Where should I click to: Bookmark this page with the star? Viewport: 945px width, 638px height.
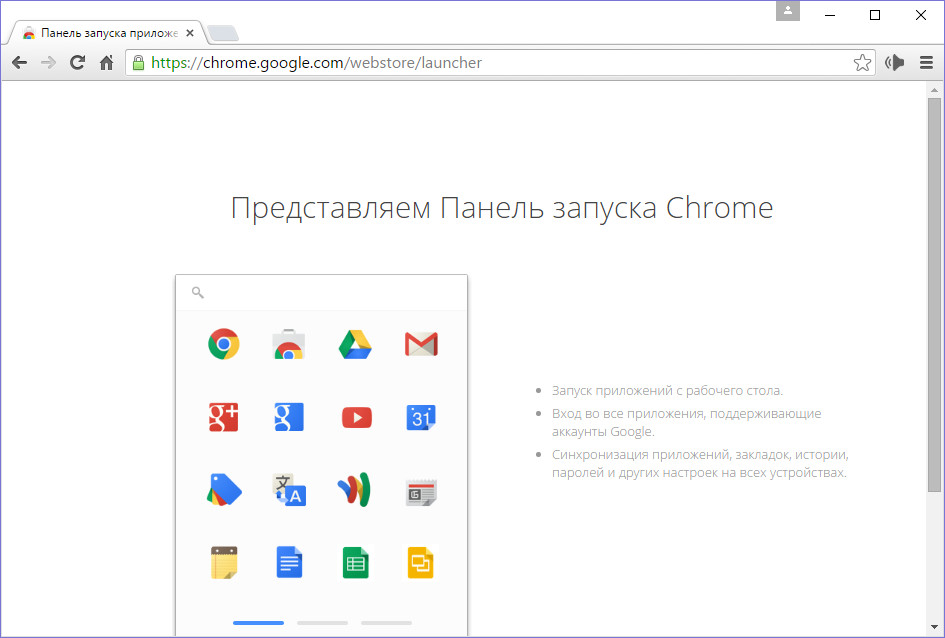tap(862, 62)
